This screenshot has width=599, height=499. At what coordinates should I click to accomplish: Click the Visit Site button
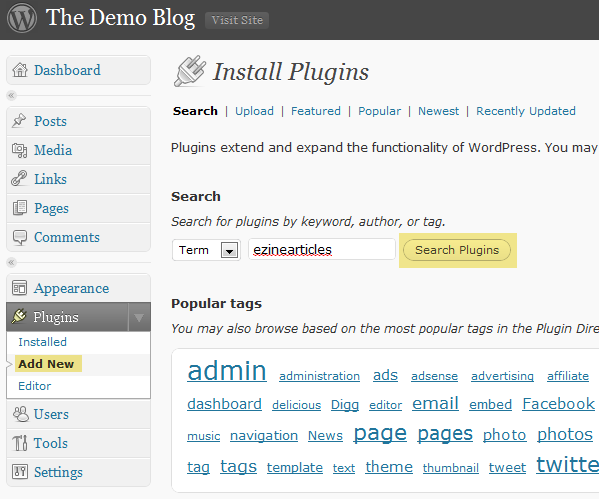(237, 20)
